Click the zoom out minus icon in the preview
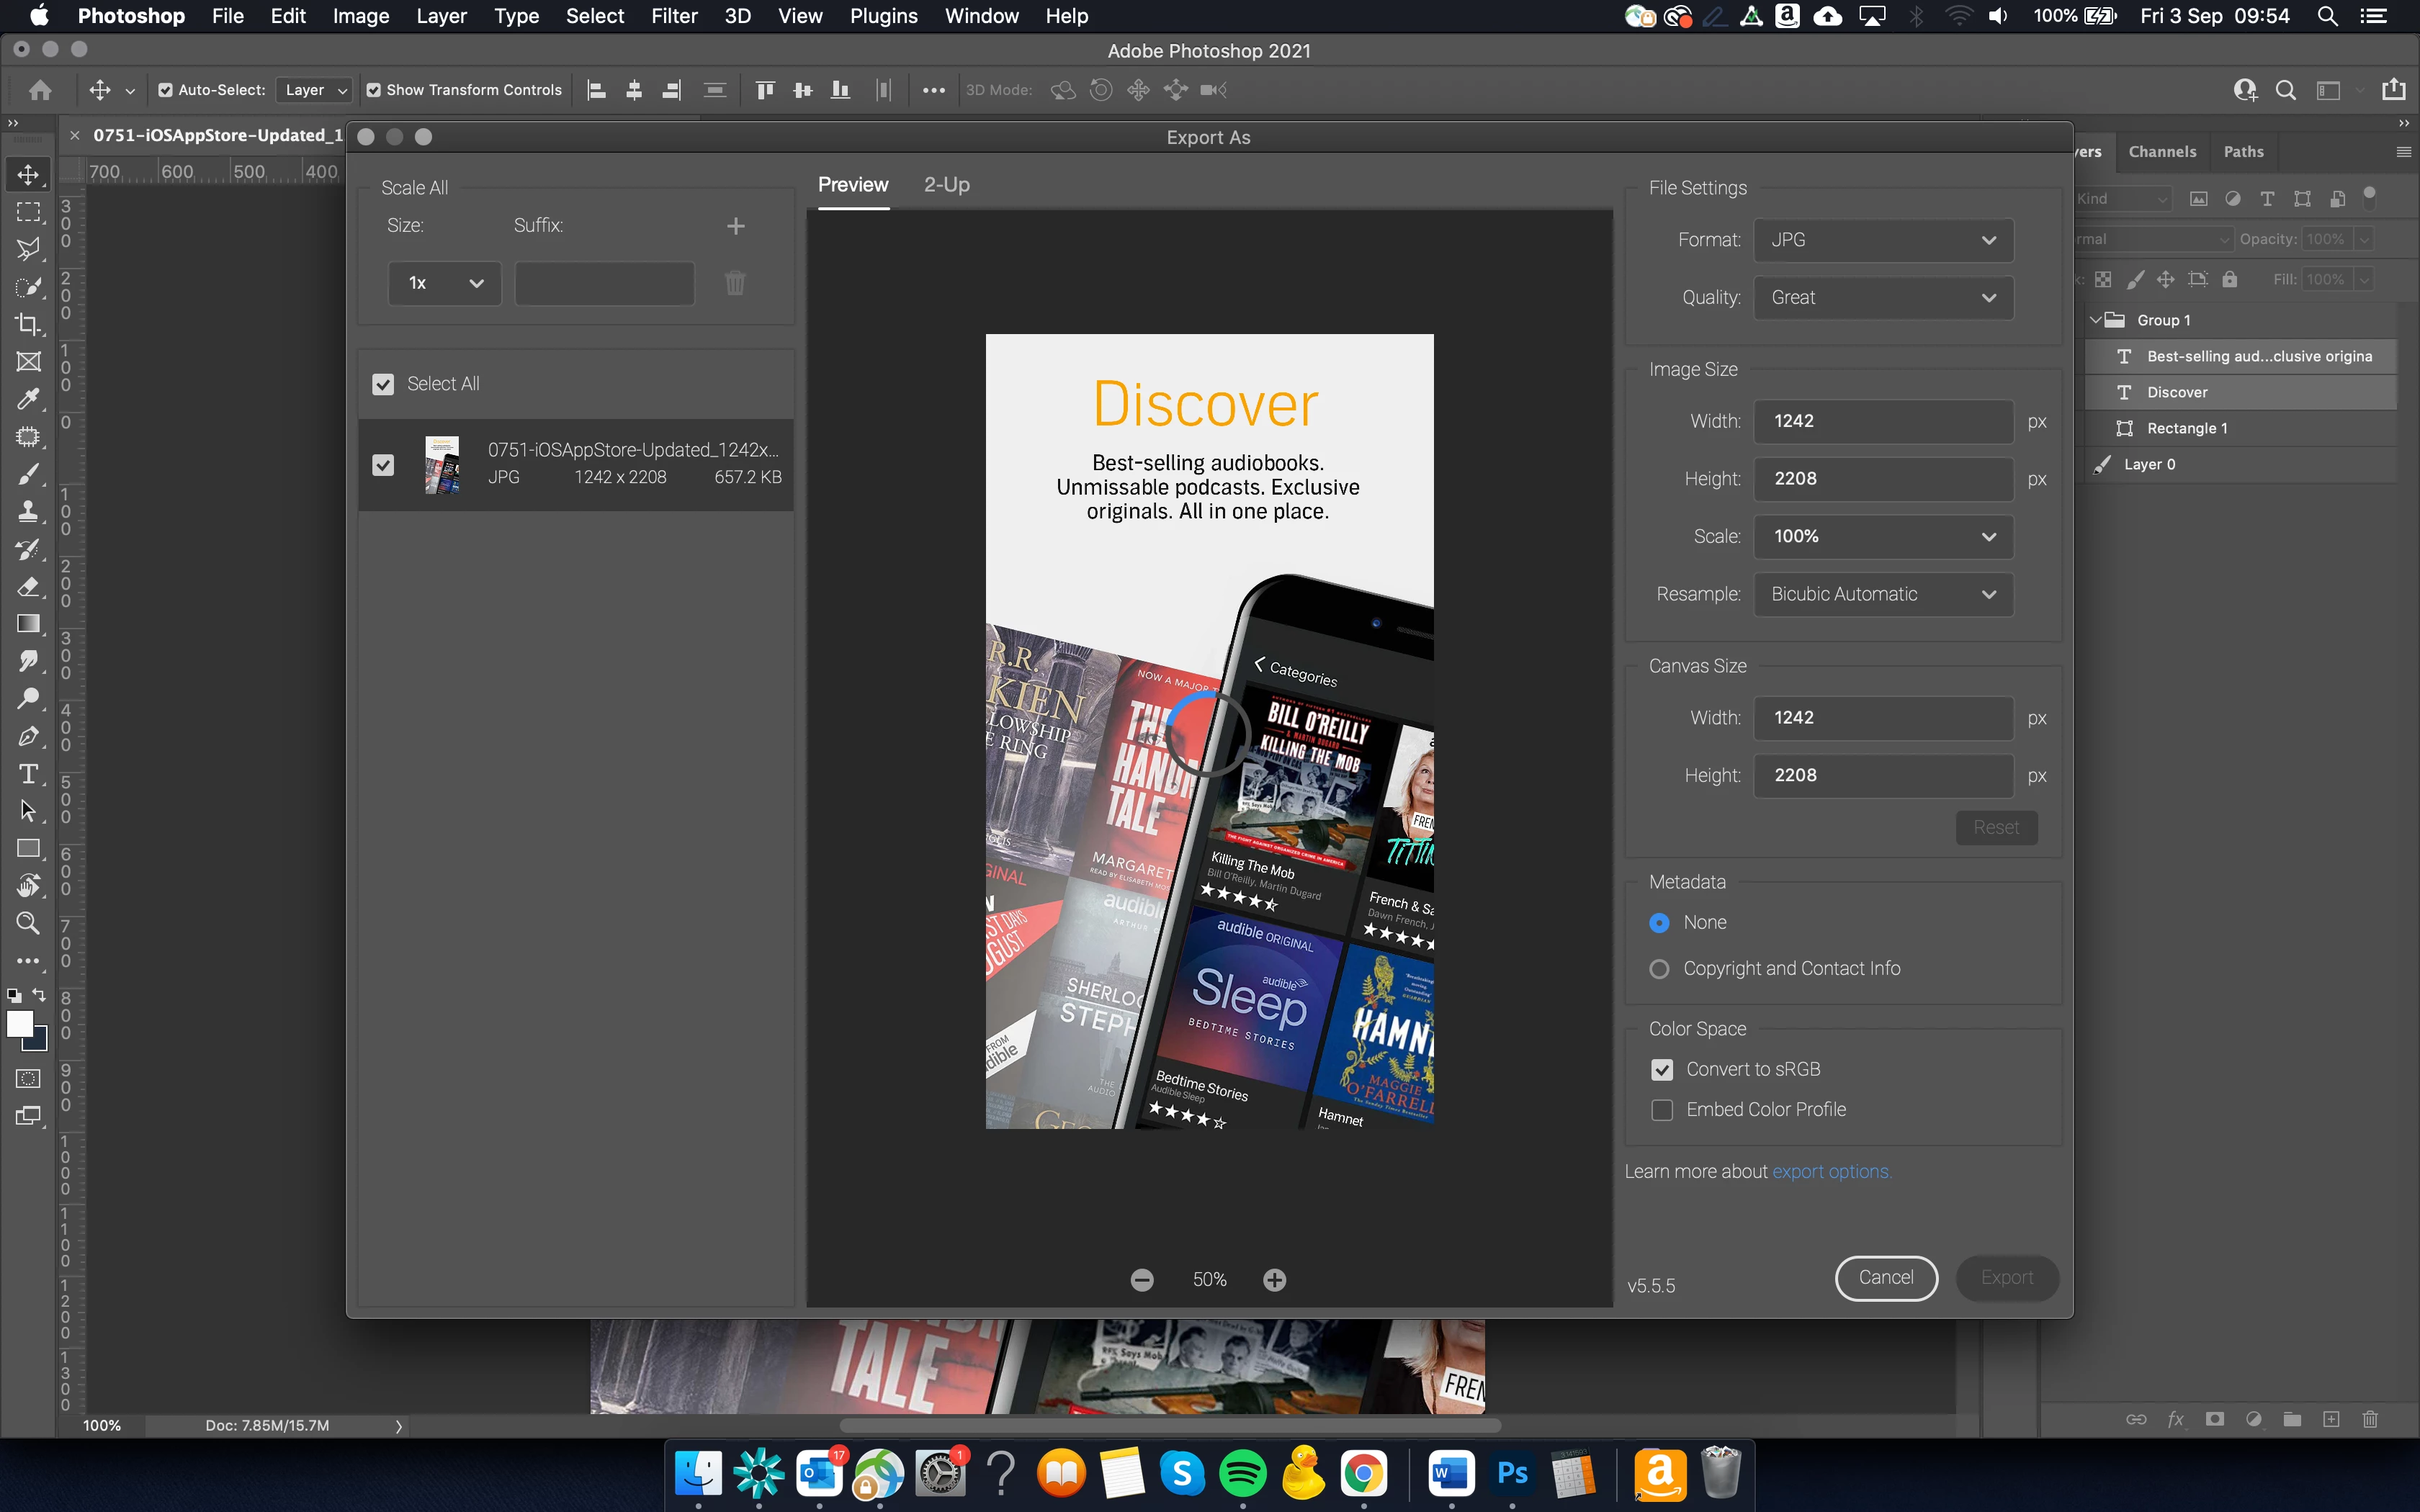This screenshot has height=1512, width=2420. 1142,1280
